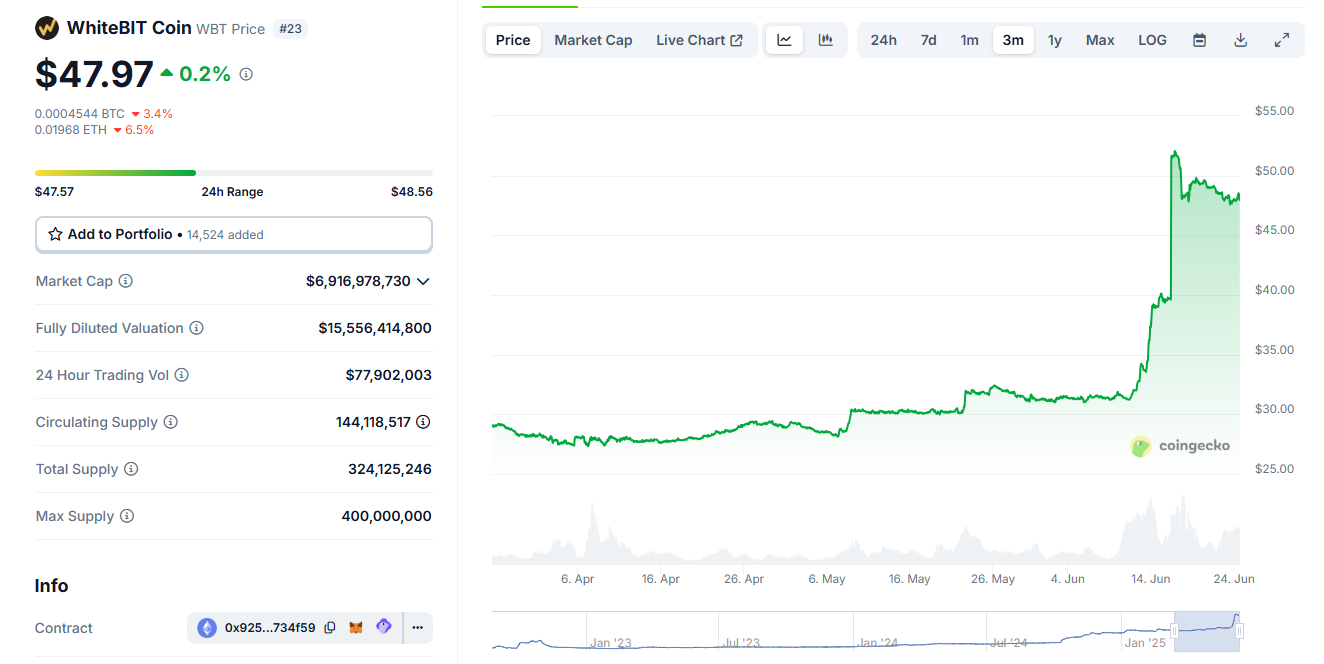Copy the contract address 0x925...734f59

point(330,628)
